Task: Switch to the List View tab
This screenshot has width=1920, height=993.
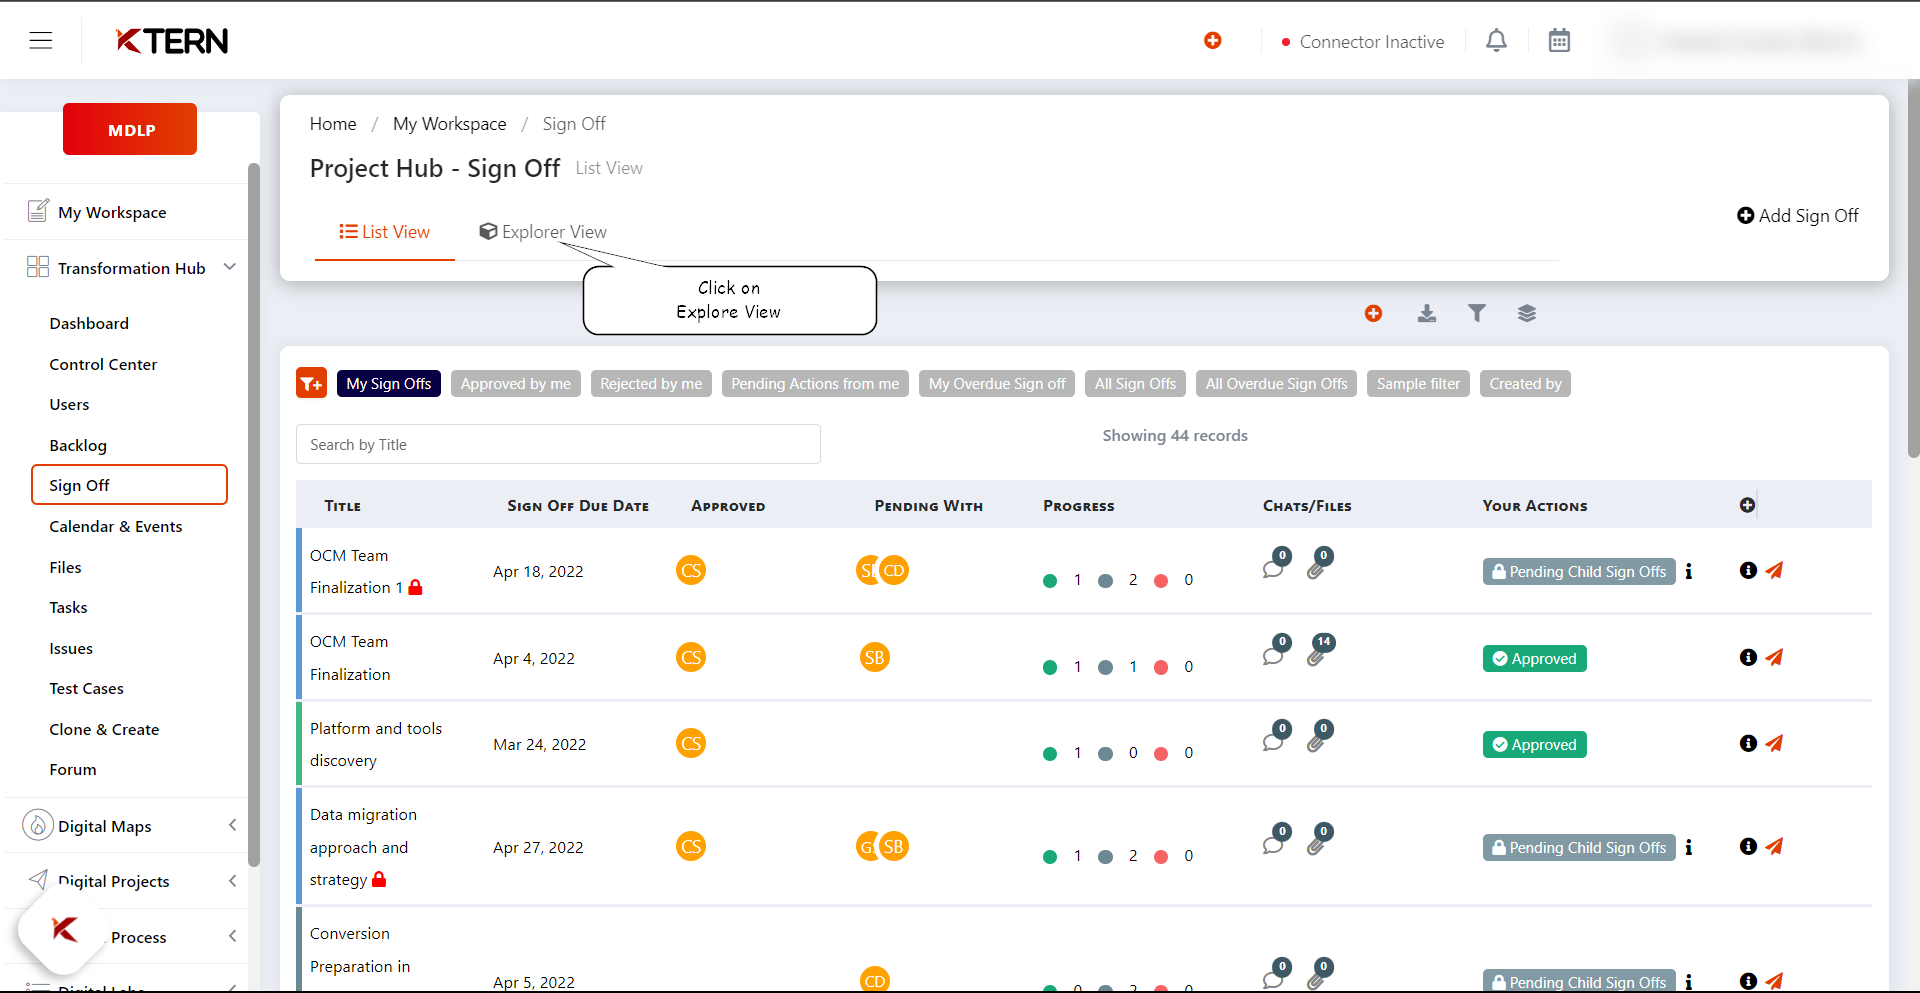Action: click(x=385, y=232)
